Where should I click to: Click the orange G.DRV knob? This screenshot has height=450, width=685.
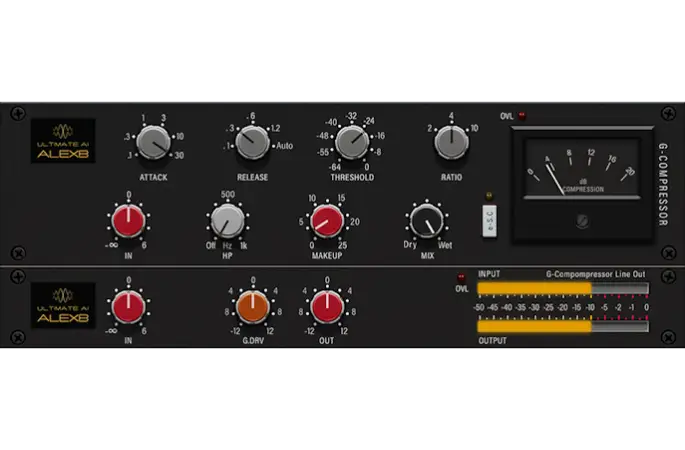(254, 307)
